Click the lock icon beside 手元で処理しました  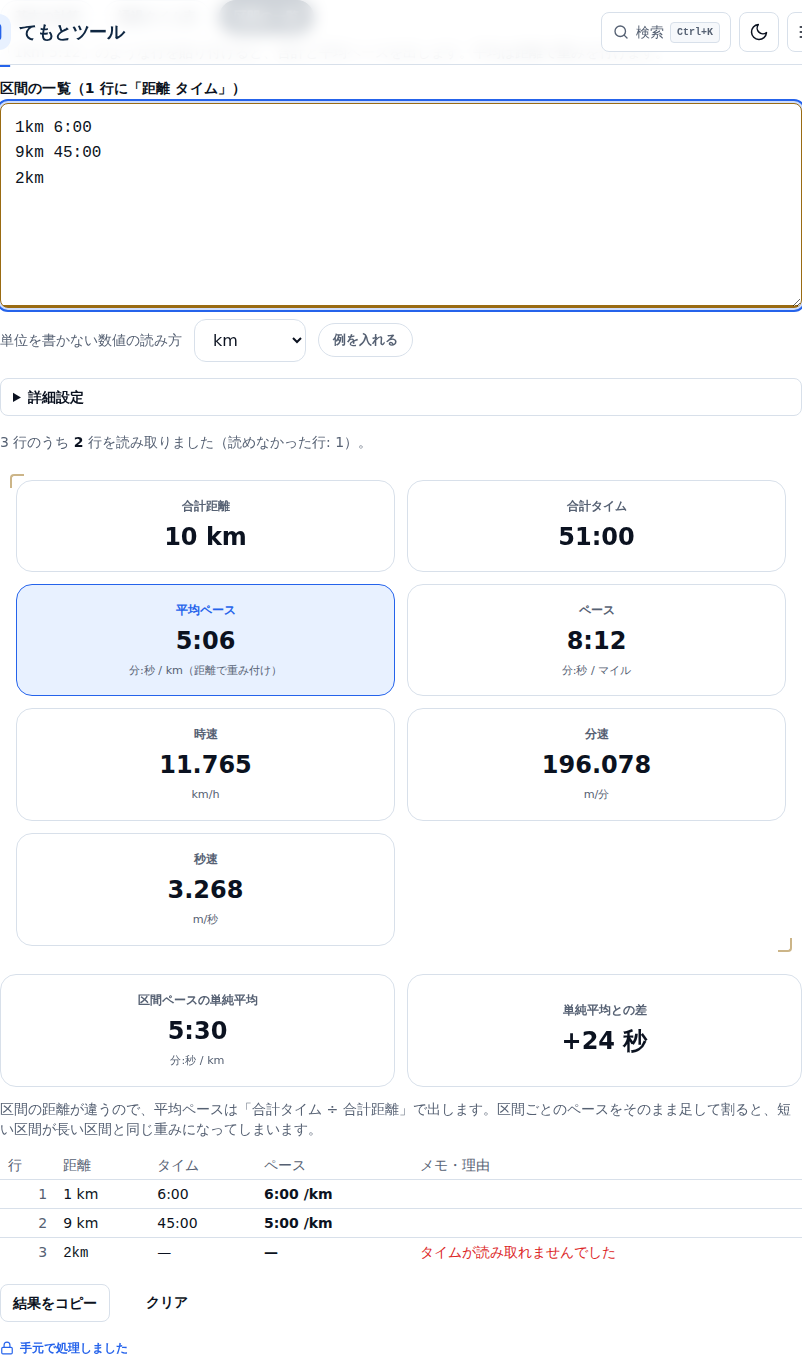(x=7, y=1348)
